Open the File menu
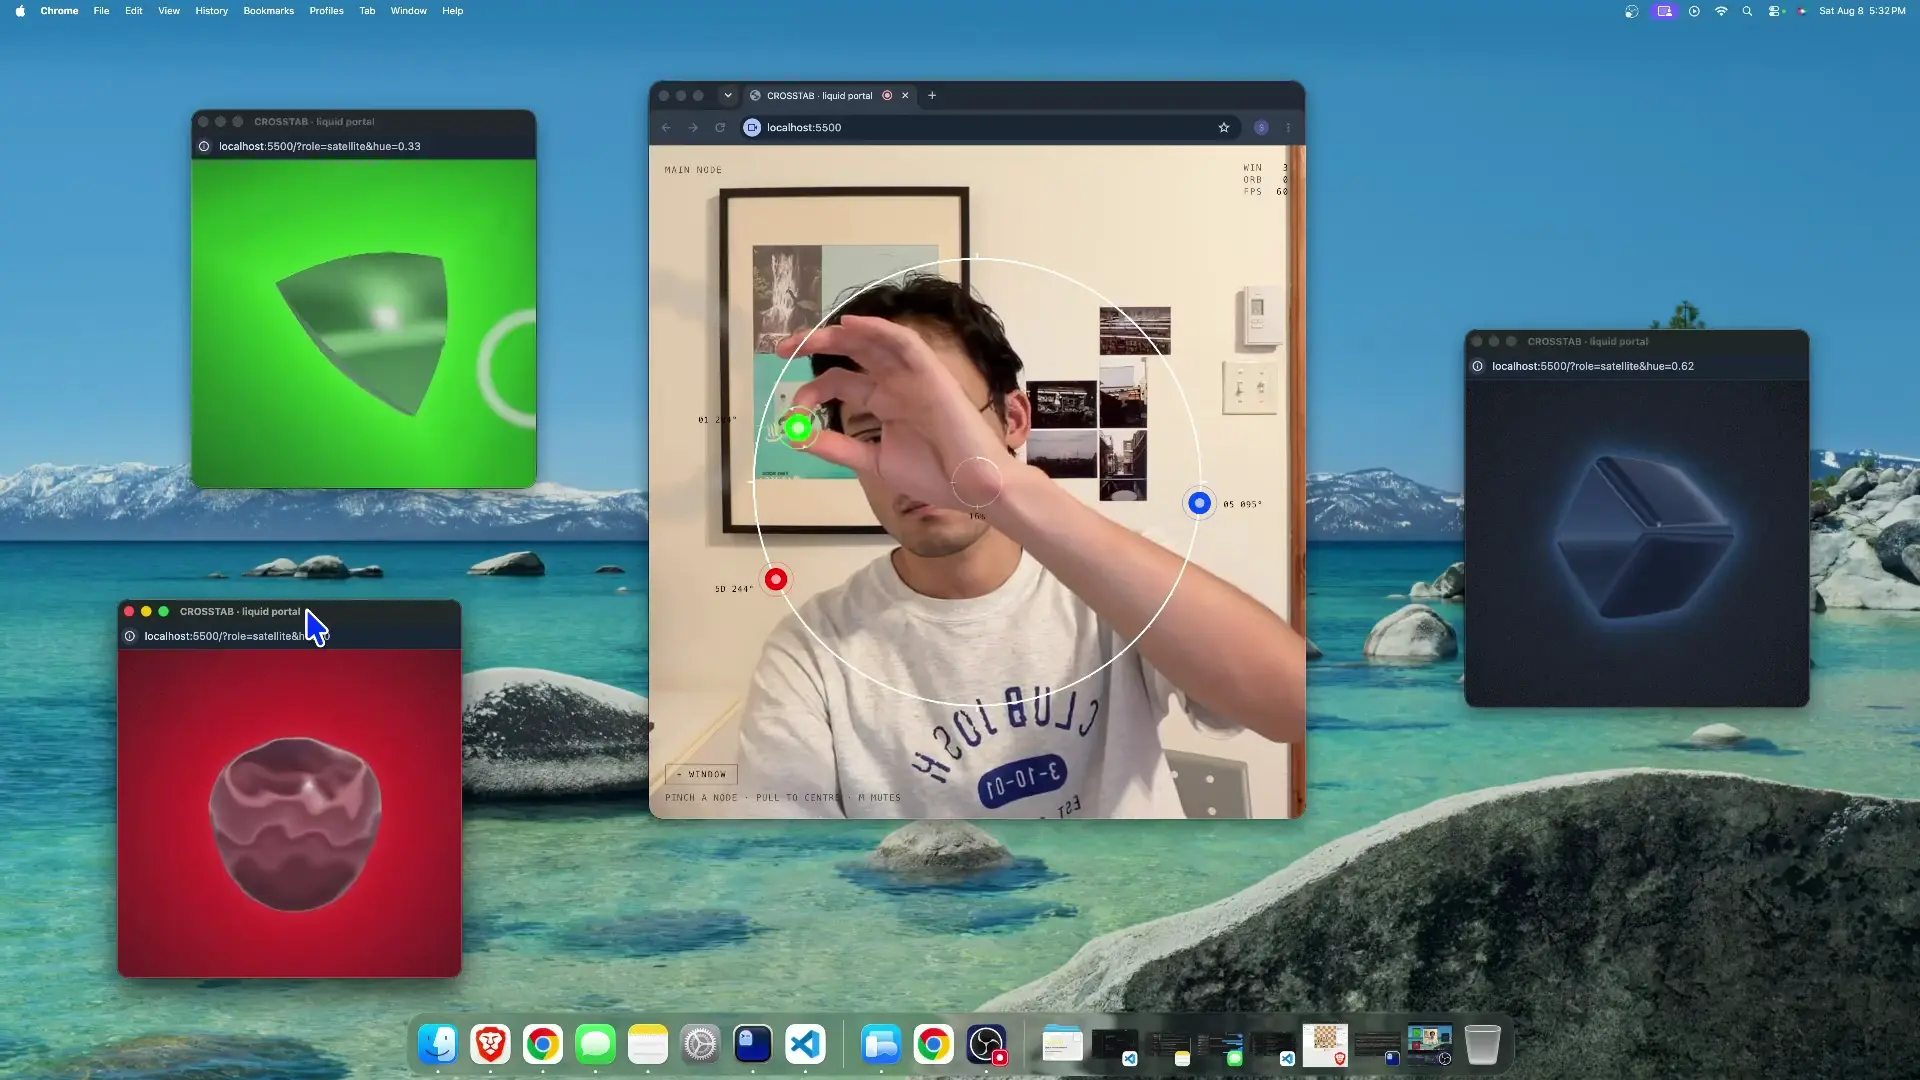 click(x=101, y=11)
